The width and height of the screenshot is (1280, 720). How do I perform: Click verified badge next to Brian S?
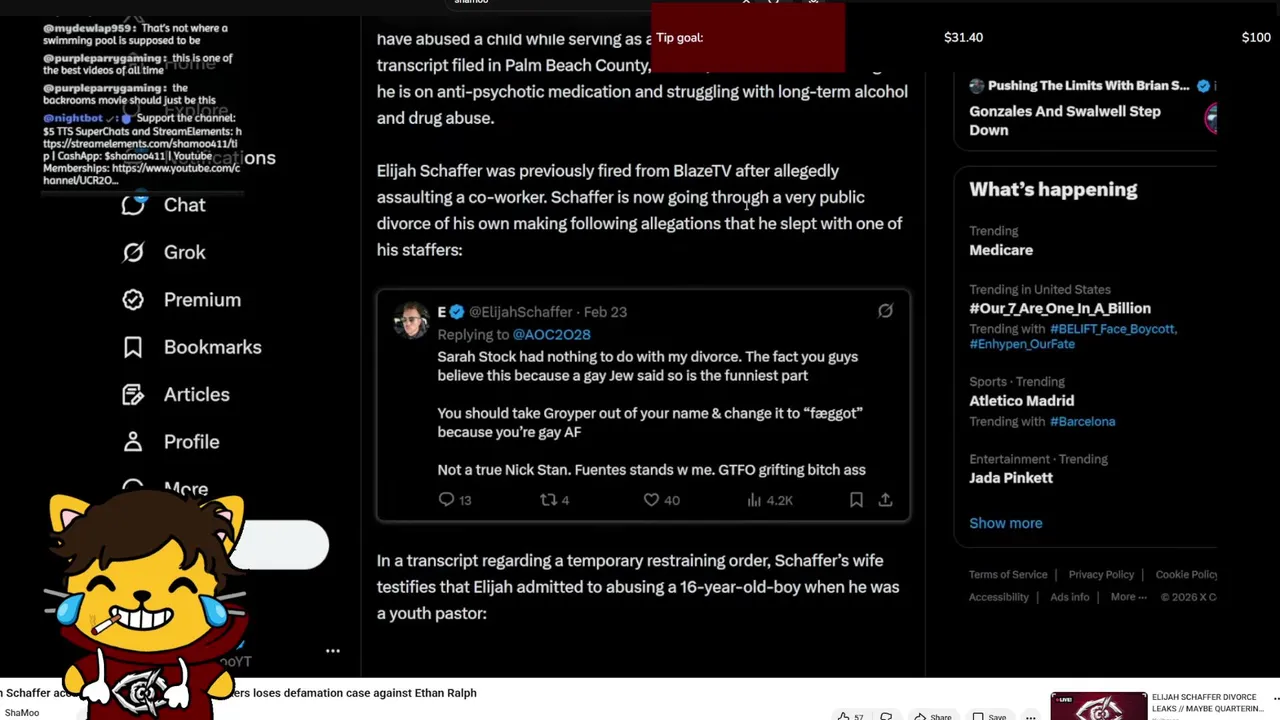1203,86
